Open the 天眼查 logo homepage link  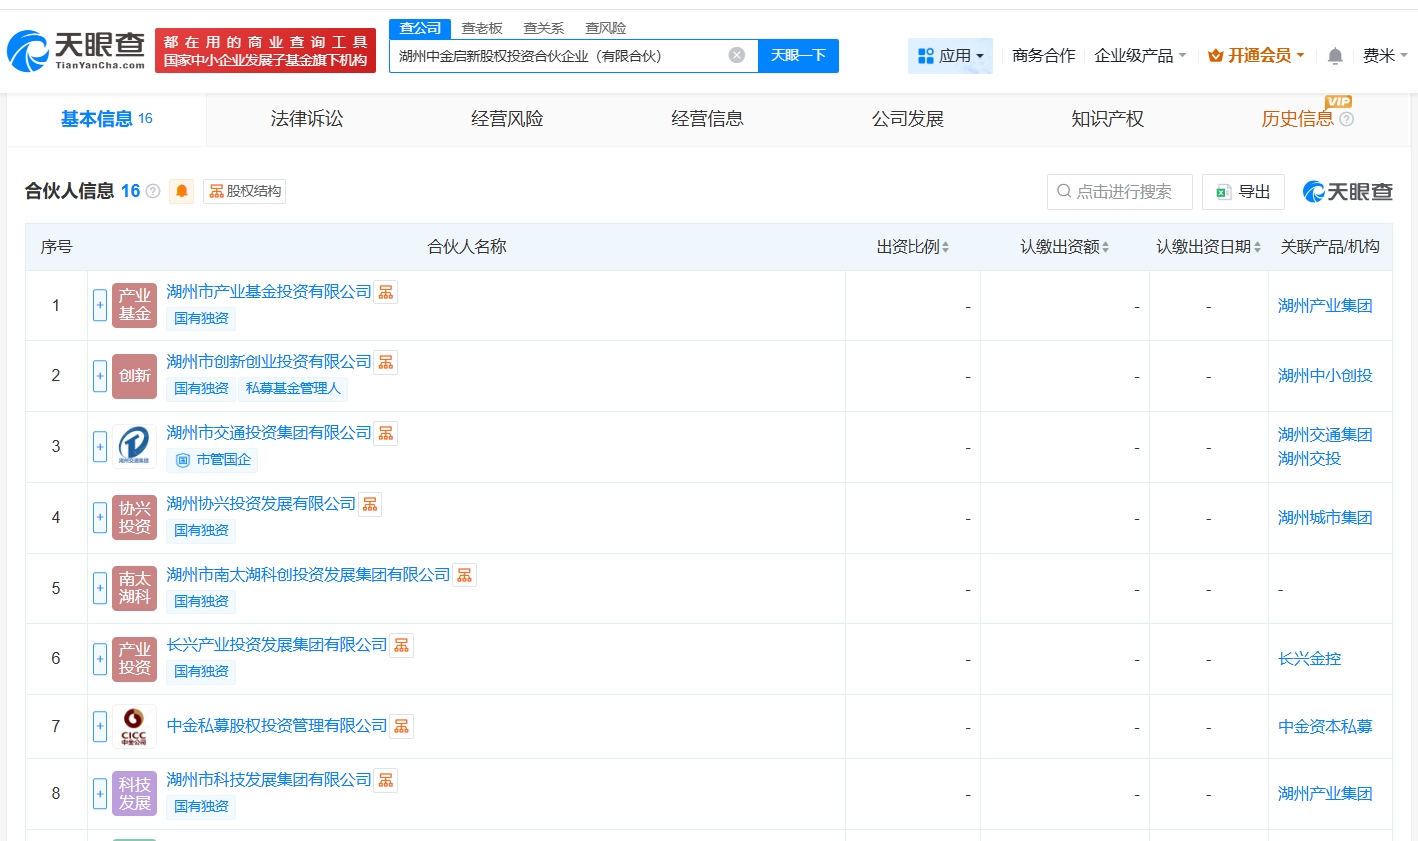(x=76, y=50)
